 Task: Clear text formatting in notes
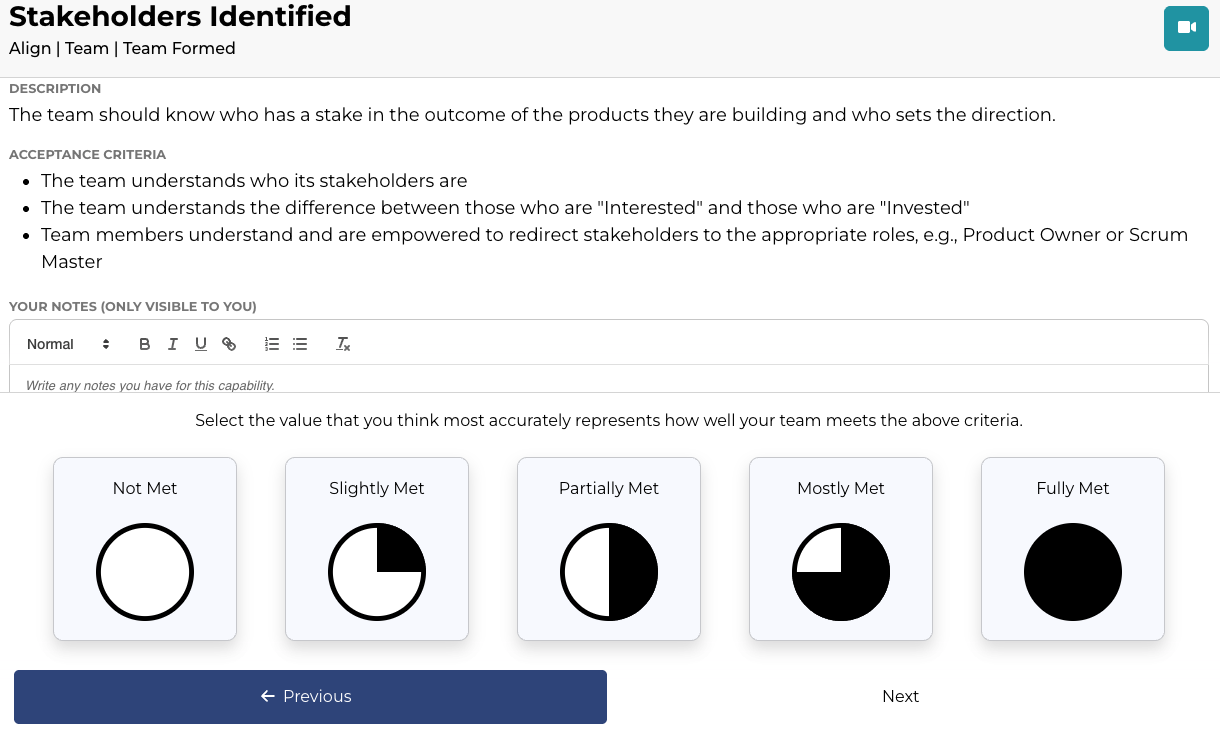click(343, 344)
